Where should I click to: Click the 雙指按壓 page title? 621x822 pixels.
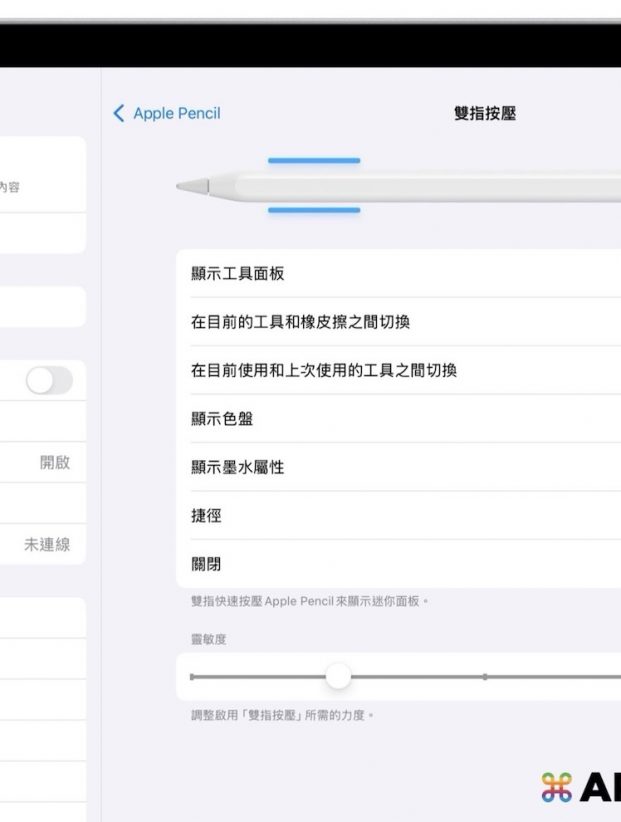point(484,114)
